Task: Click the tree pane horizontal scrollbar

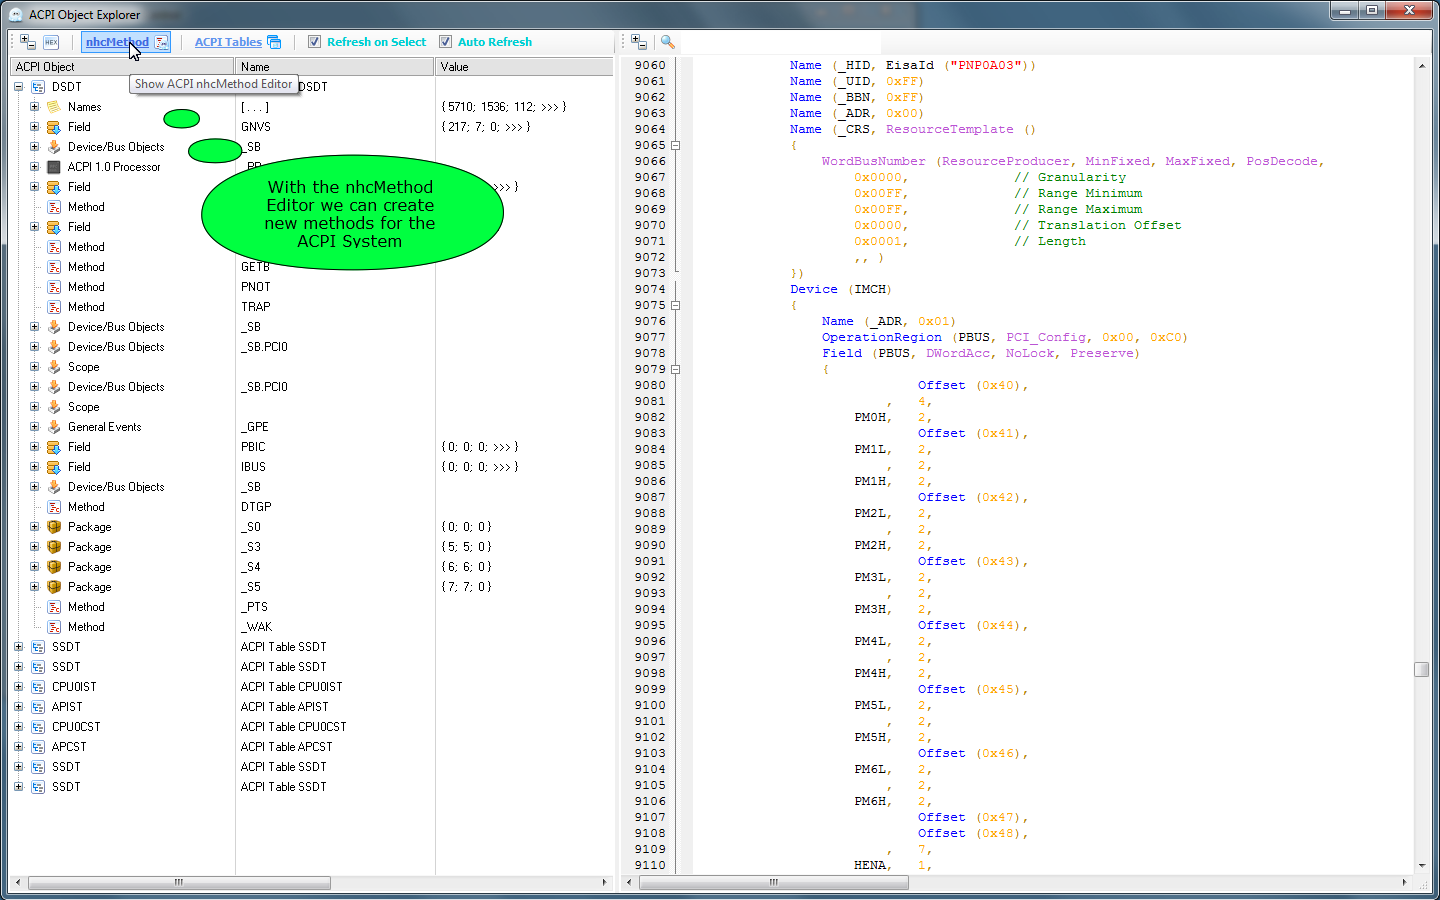Action: click(x=180, y=883)
